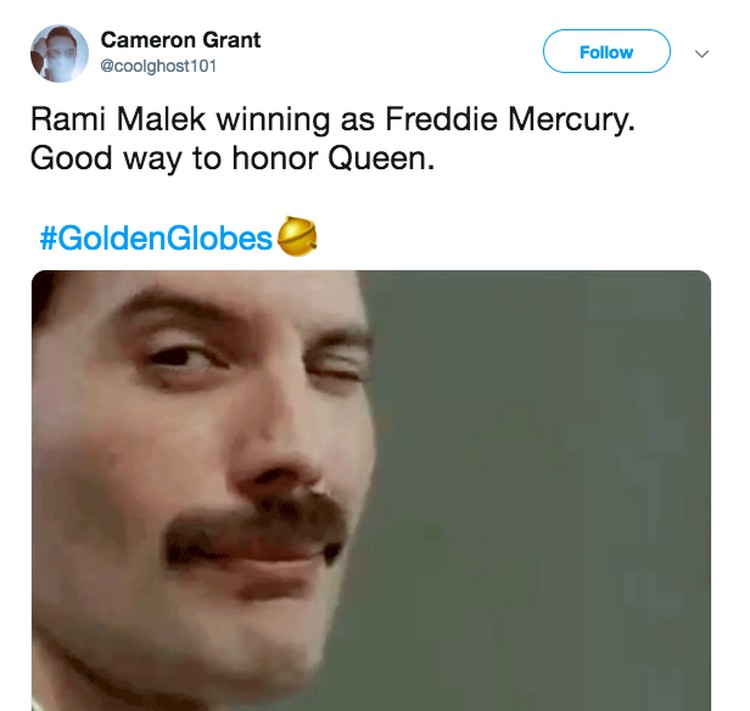Expand the tweet options chevron
The height and width of the screenshot is (711, 750).
702,54
